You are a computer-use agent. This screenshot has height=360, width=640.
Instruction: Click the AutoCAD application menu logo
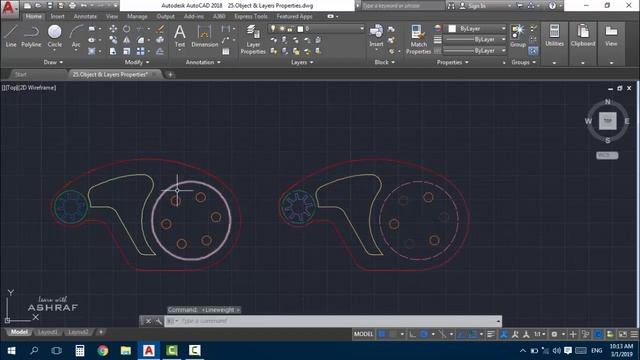(x=9, y=8)
